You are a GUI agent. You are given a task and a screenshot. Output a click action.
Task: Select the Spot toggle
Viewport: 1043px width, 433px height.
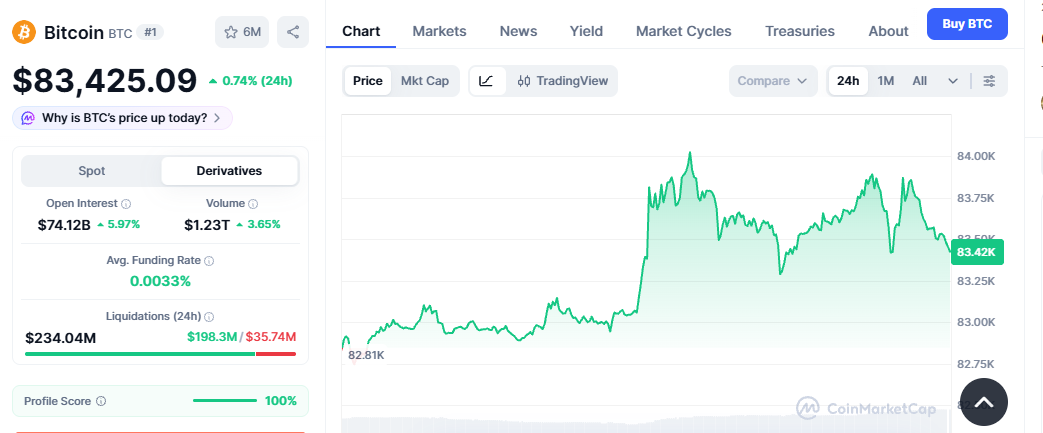pyautogui.click(x=92, y=171)
